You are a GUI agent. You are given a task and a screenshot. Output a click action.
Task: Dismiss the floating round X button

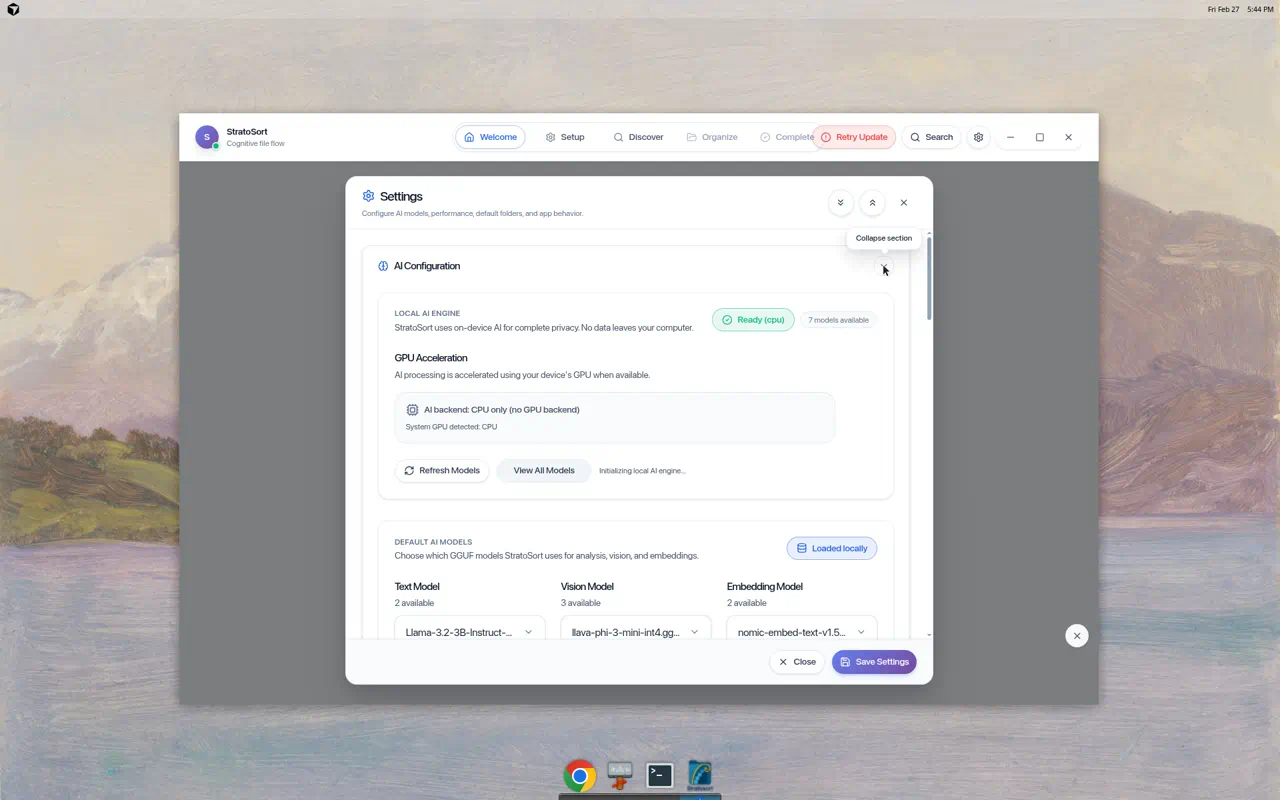pos(1076,636)
